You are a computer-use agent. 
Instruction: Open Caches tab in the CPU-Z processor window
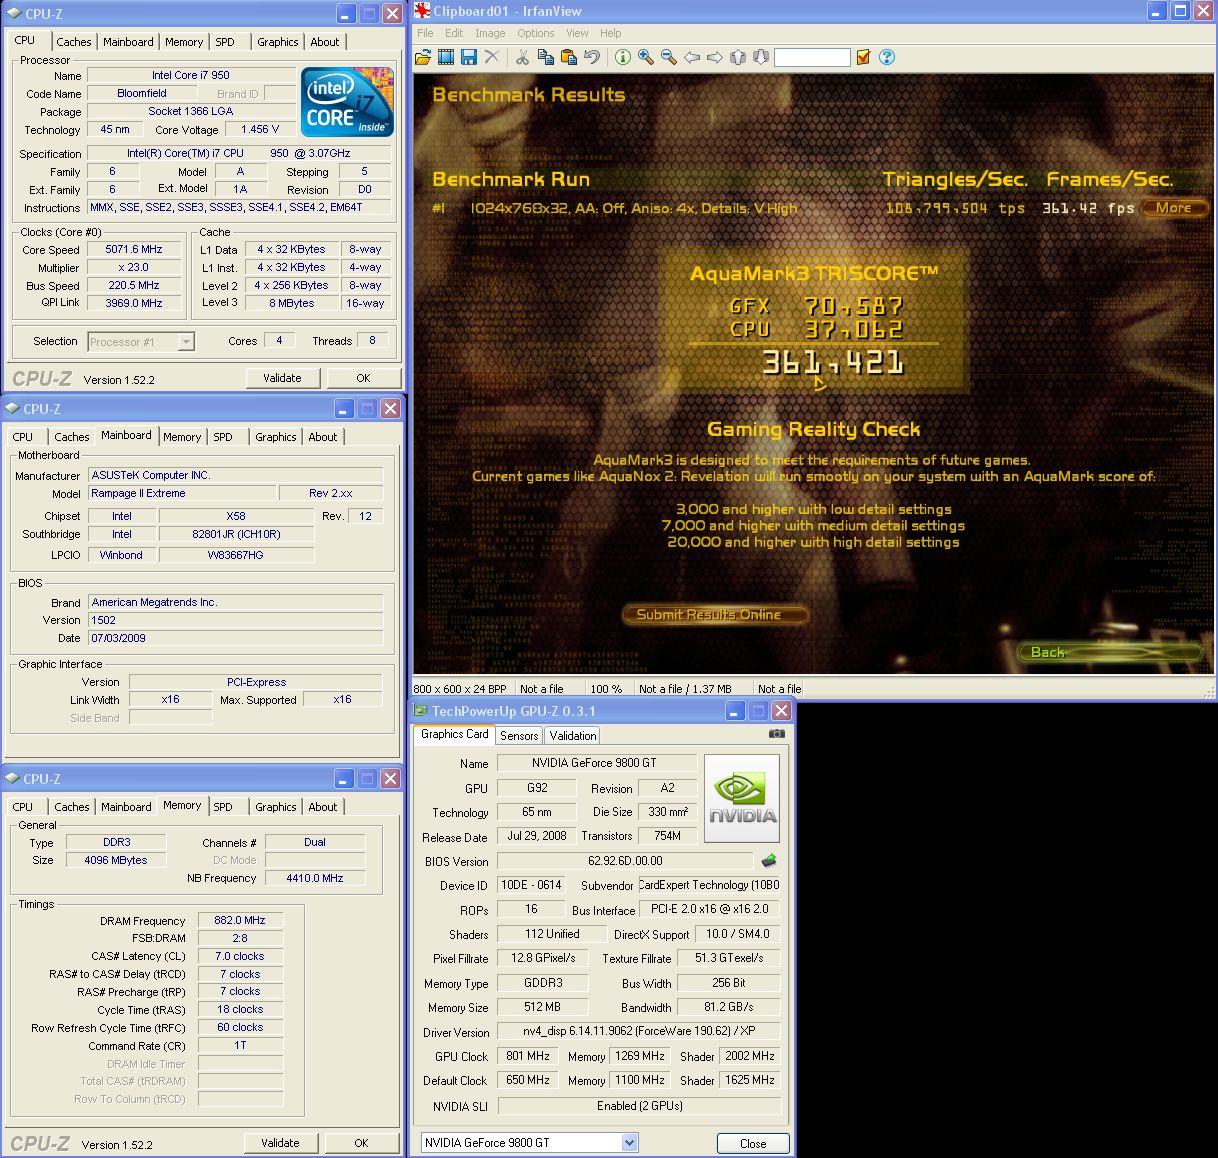pyautogui.click(x=74, y=42)
